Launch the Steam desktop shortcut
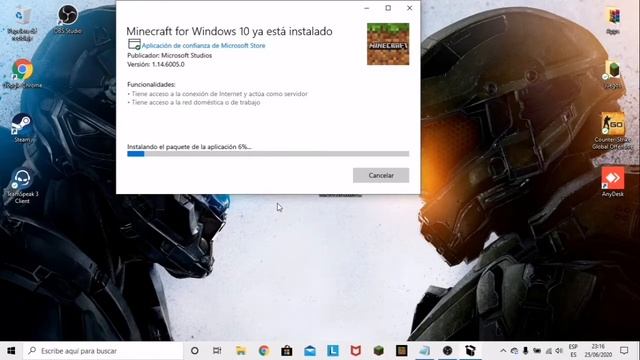 (x=22, y=128)
